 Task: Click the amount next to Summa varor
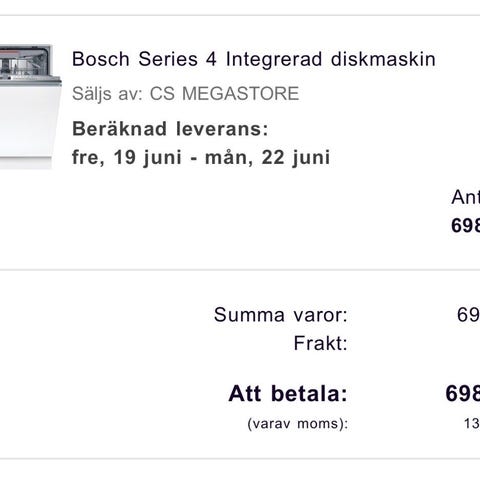coord(468,315)
